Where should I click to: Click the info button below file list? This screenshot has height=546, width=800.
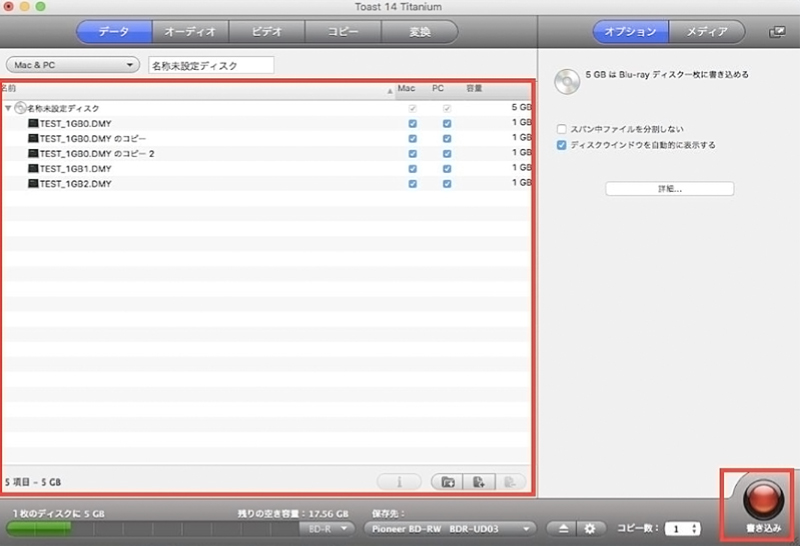[x=399, y=482]
